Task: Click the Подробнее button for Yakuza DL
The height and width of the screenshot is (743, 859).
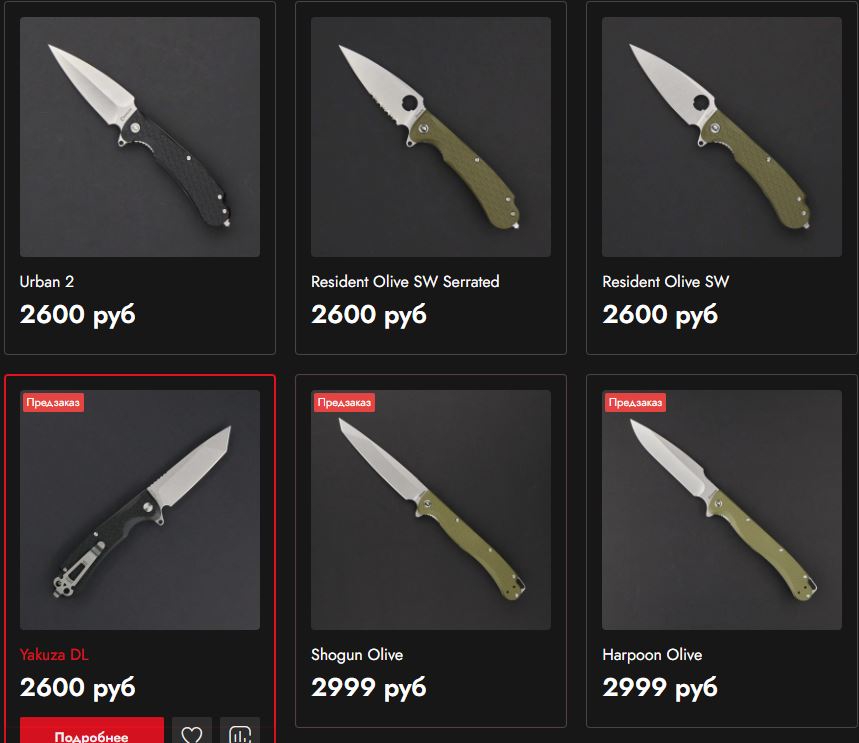Action: pos(91,731)
